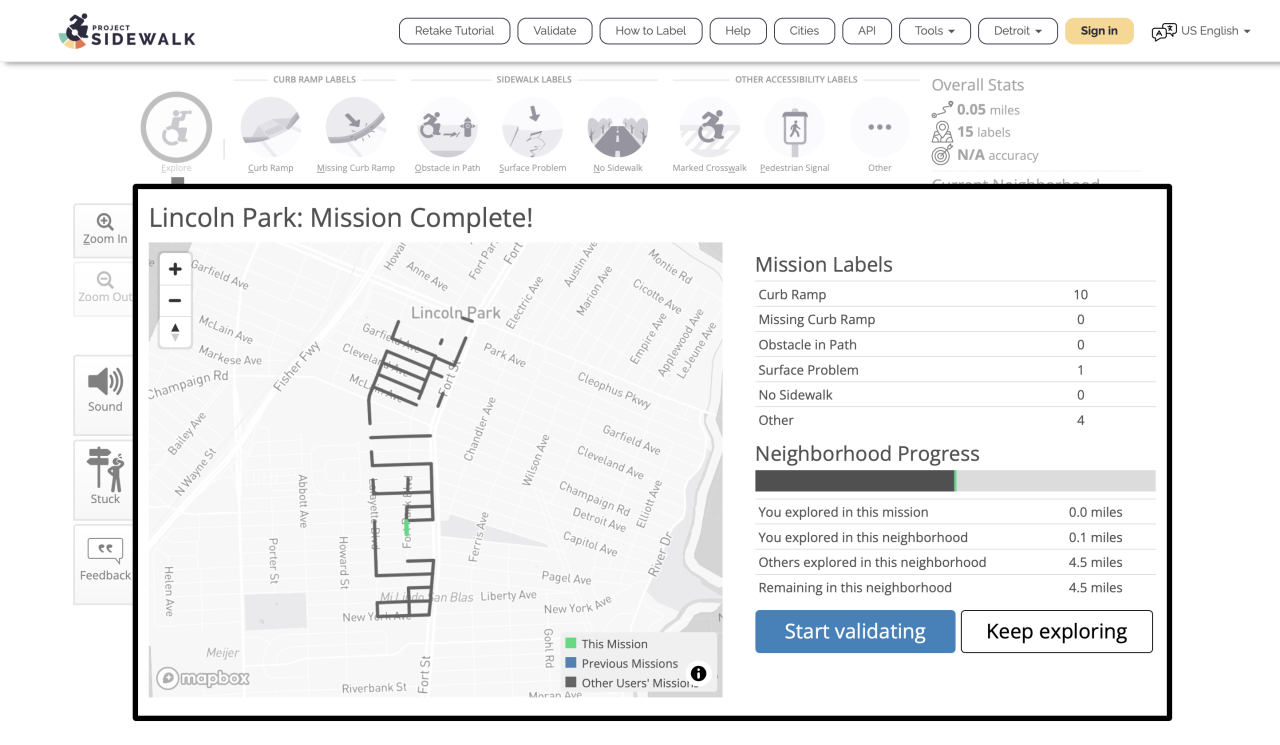The height and width of the screenshot is (745, 1280).
Task: Open the US English language dropdown
Action: [x=1216, y=31]
